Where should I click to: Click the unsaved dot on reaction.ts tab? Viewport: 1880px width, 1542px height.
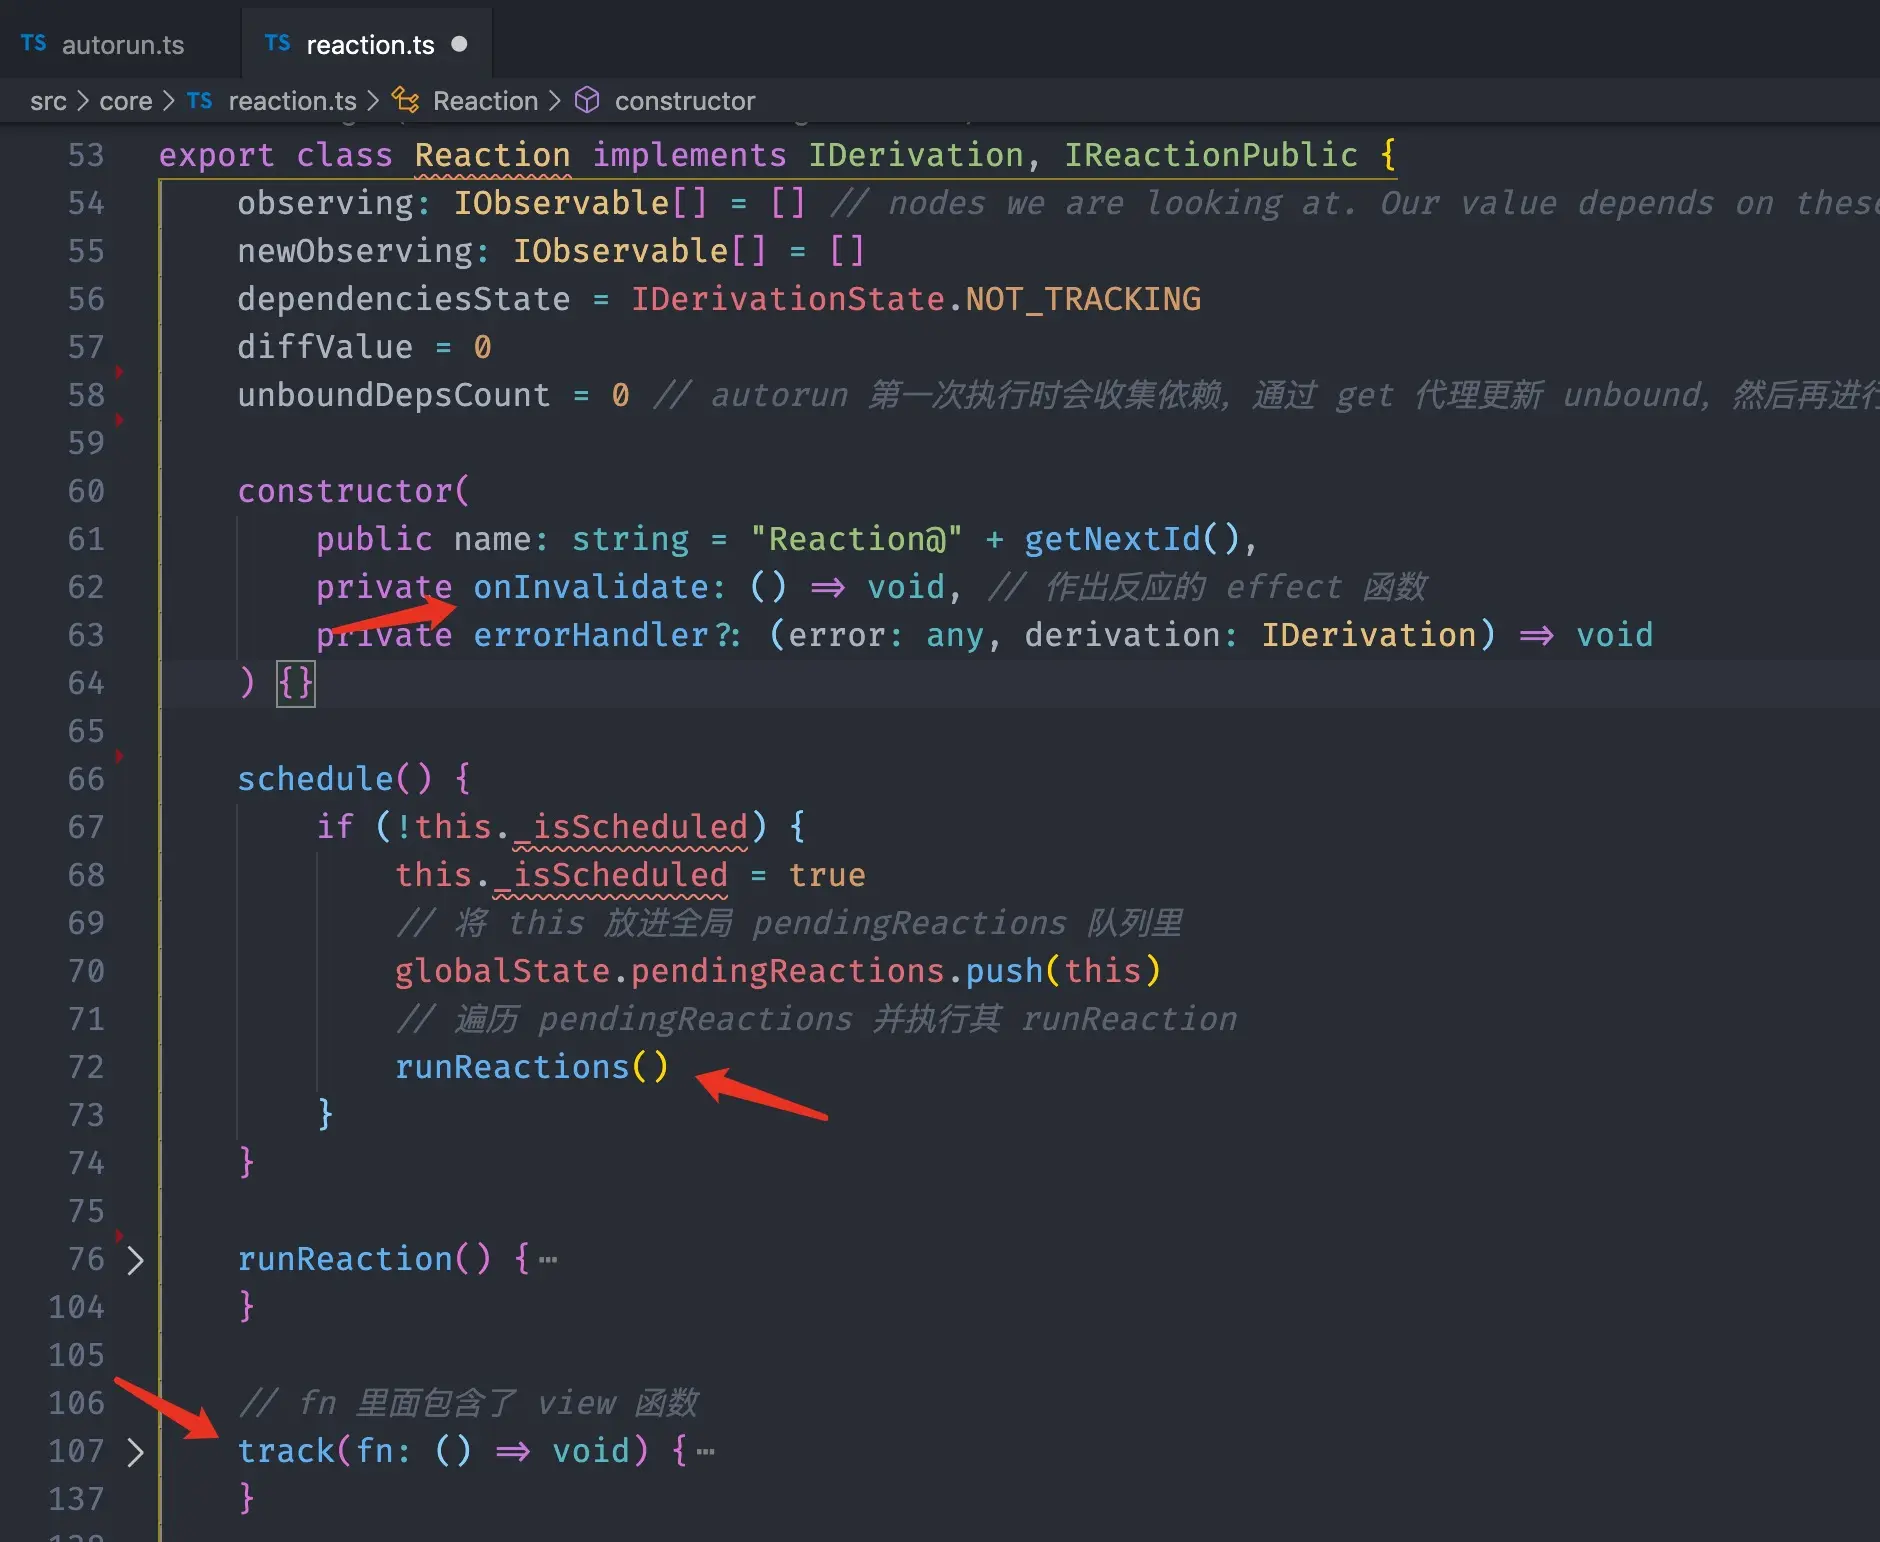(x=460, y=44)
